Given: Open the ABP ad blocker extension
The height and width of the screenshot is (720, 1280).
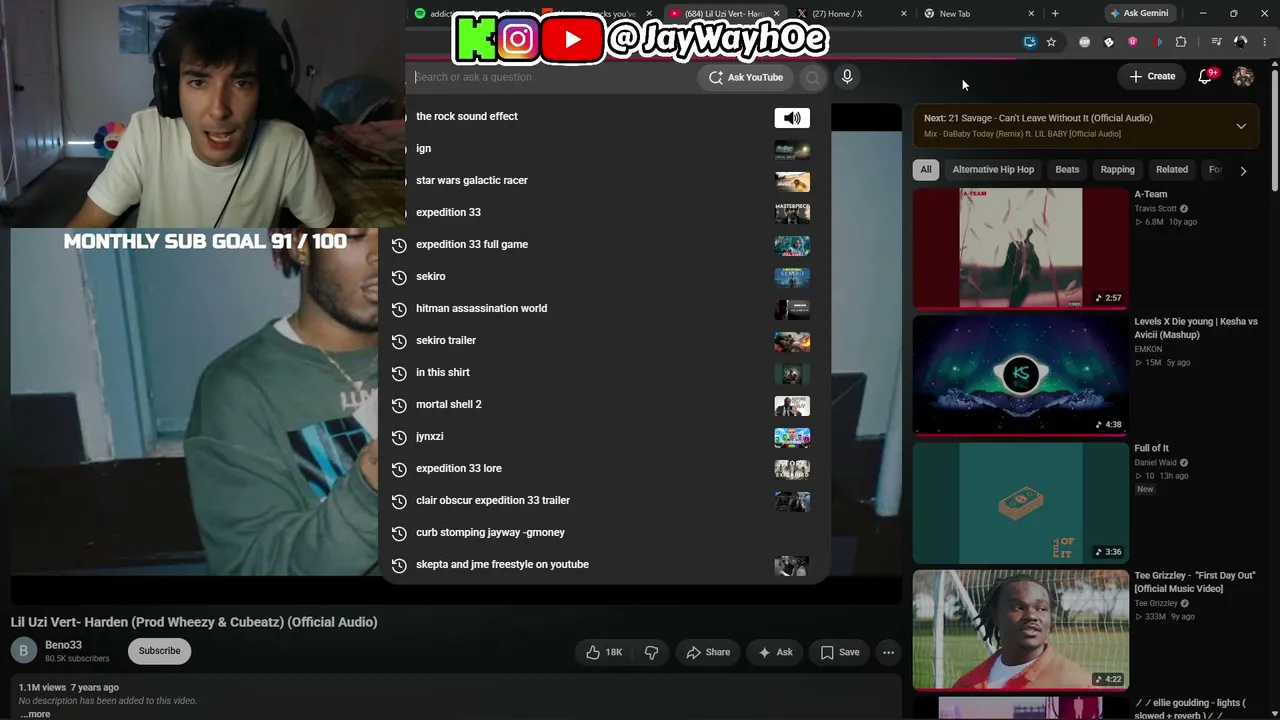Looking at the screenshot, I should coord(1085,42).
